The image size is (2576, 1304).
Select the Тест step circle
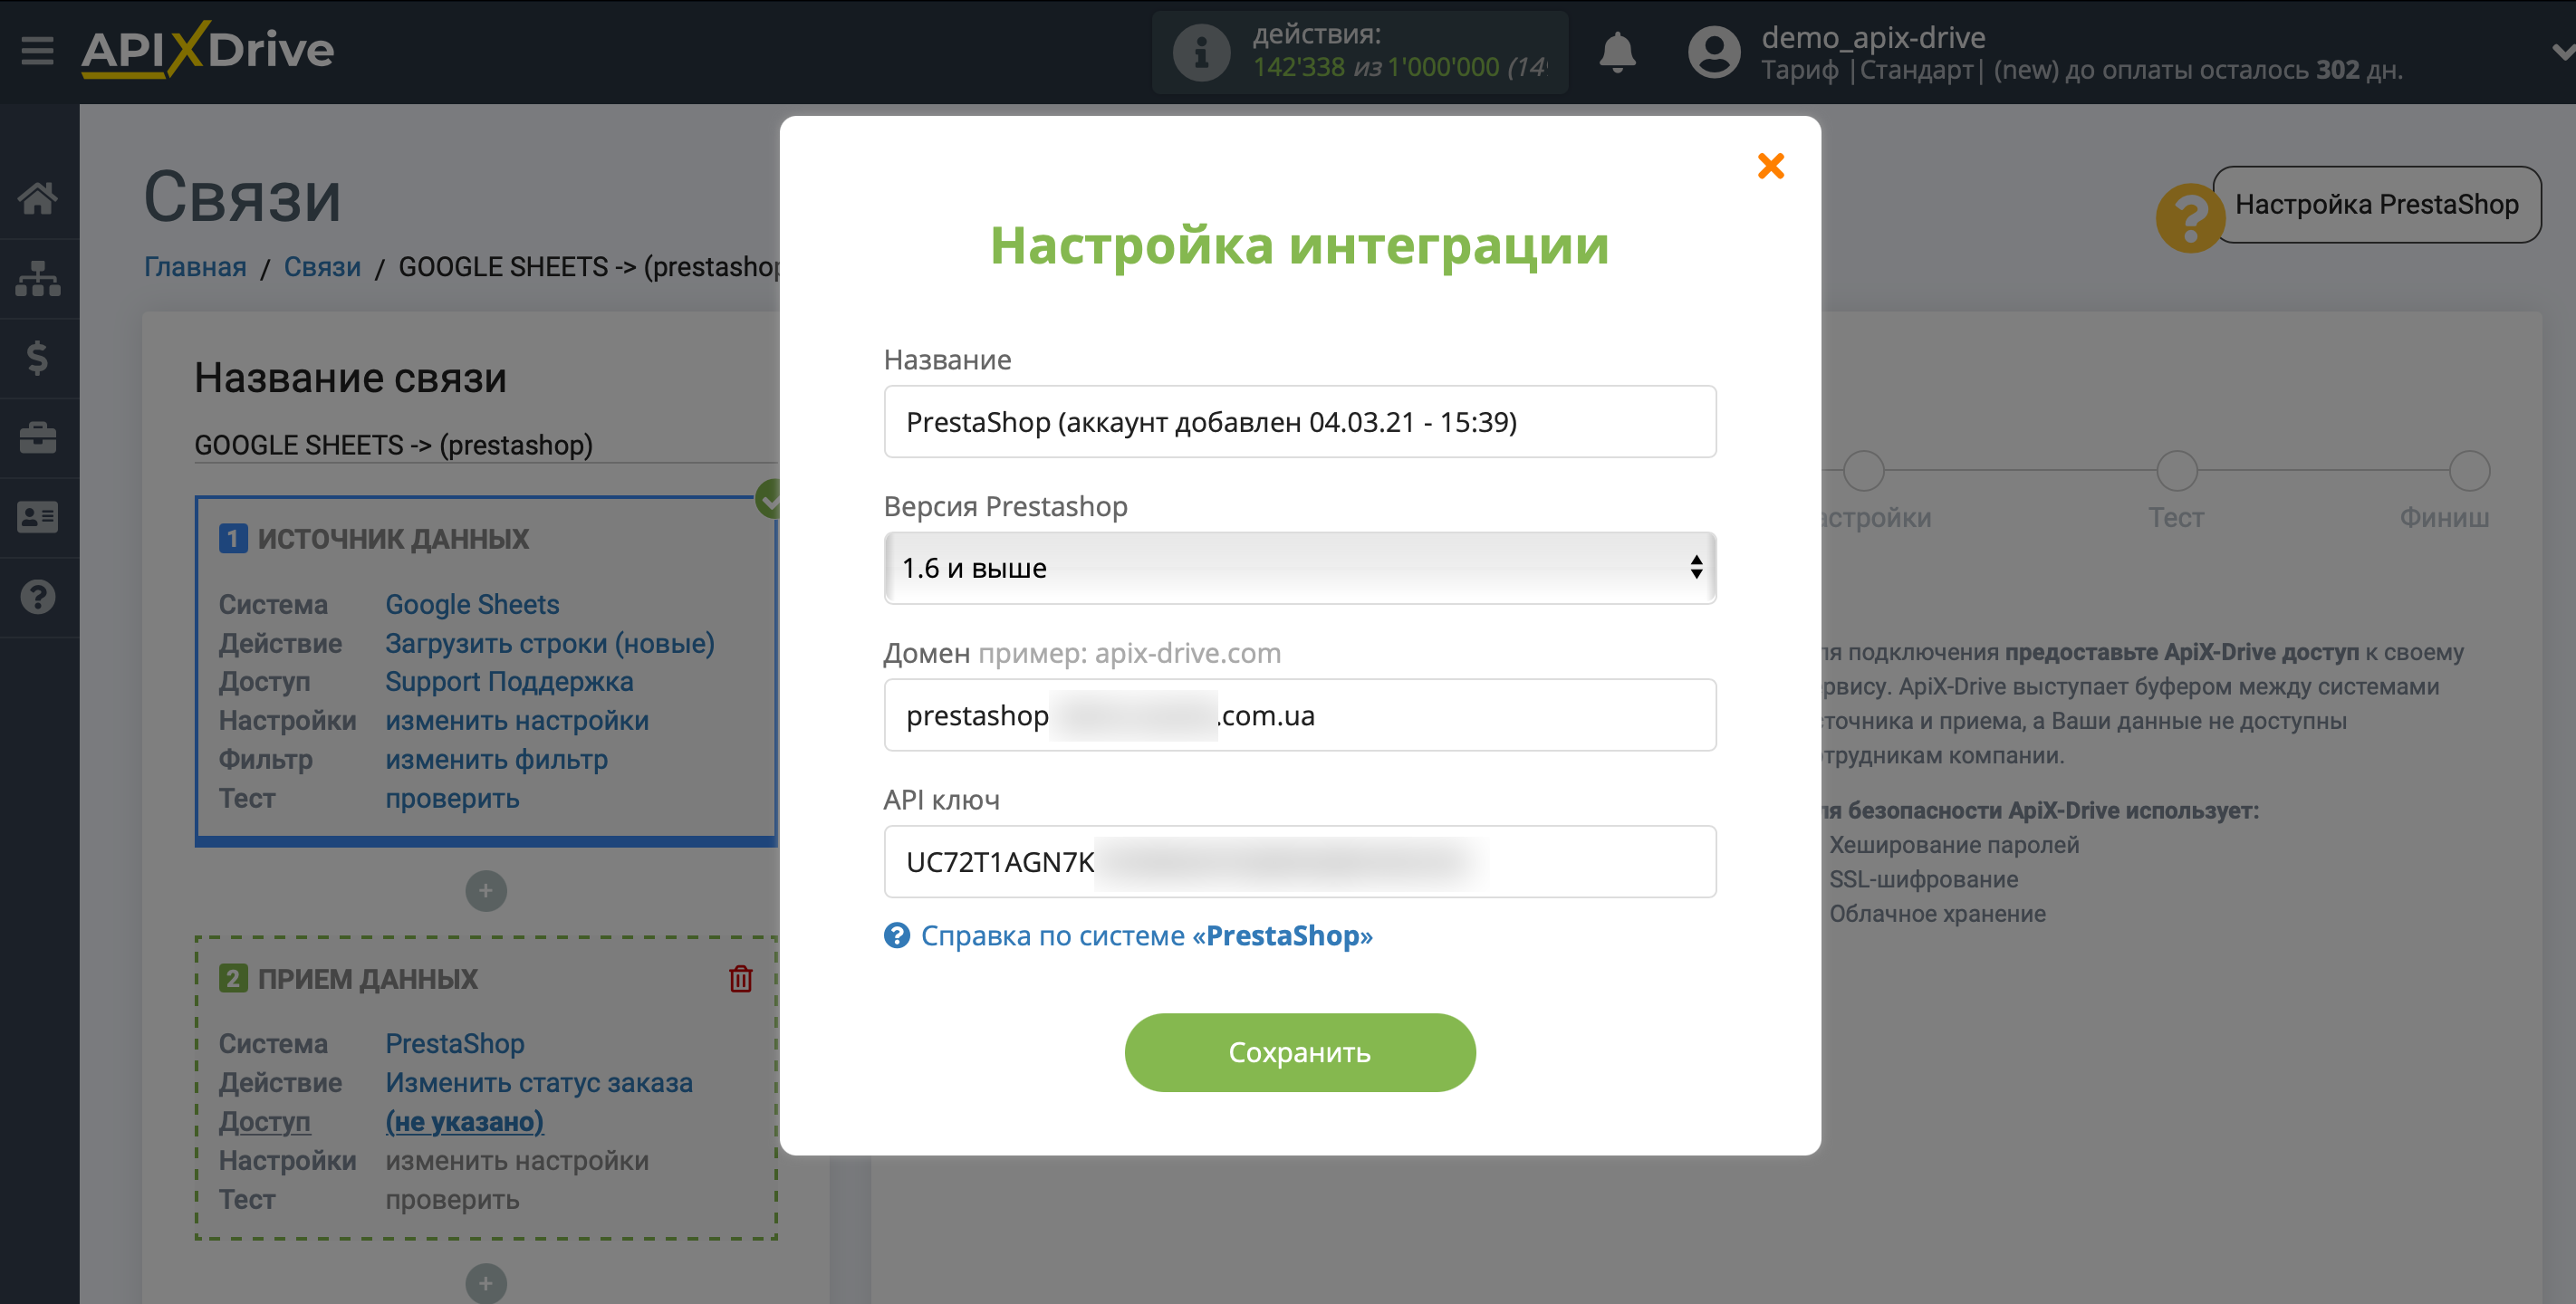[2176, 471]
